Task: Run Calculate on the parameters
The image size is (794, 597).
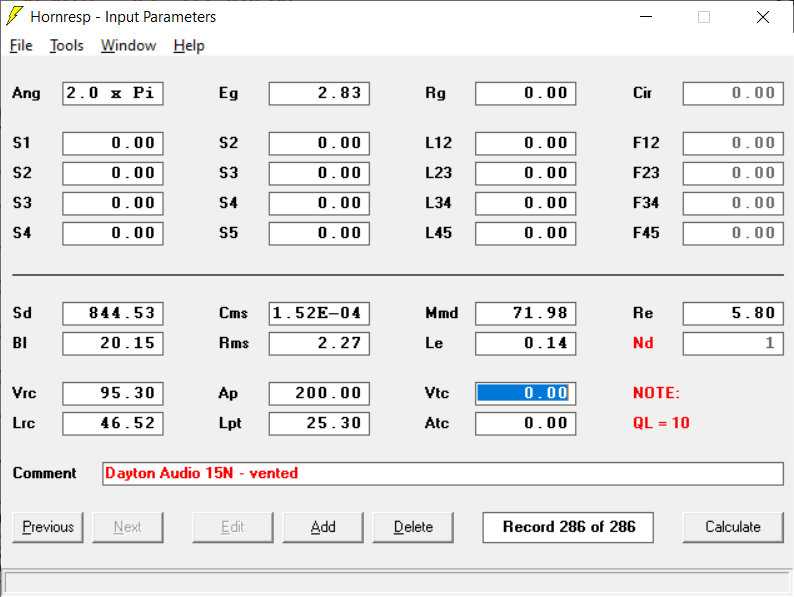Action: click(x=733, y=527)
